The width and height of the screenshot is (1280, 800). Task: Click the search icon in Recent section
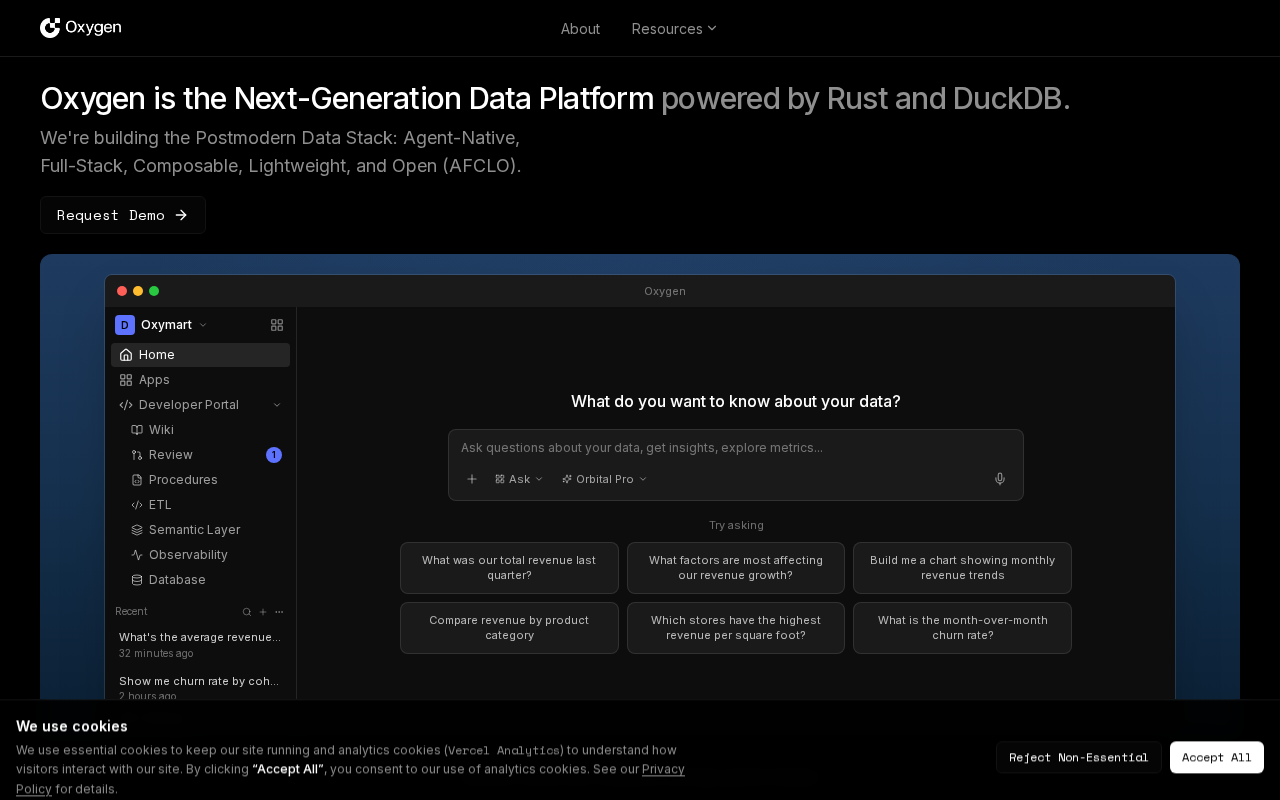pos(247,612)
